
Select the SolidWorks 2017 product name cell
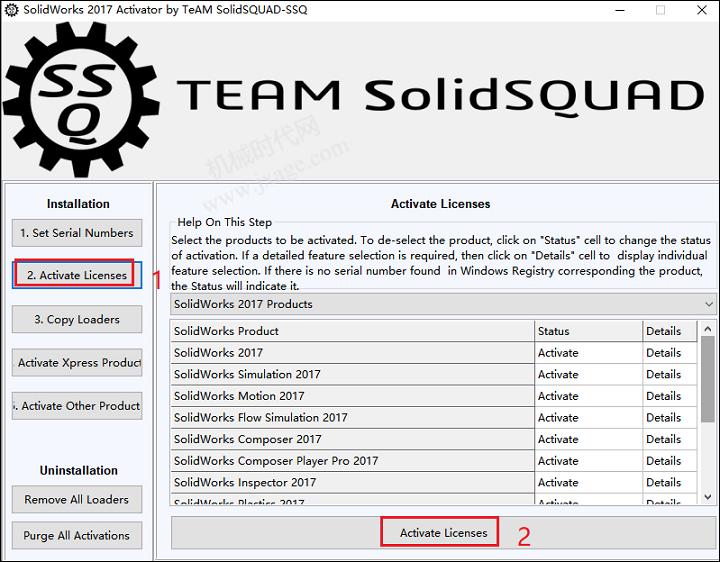coord(352,353)
